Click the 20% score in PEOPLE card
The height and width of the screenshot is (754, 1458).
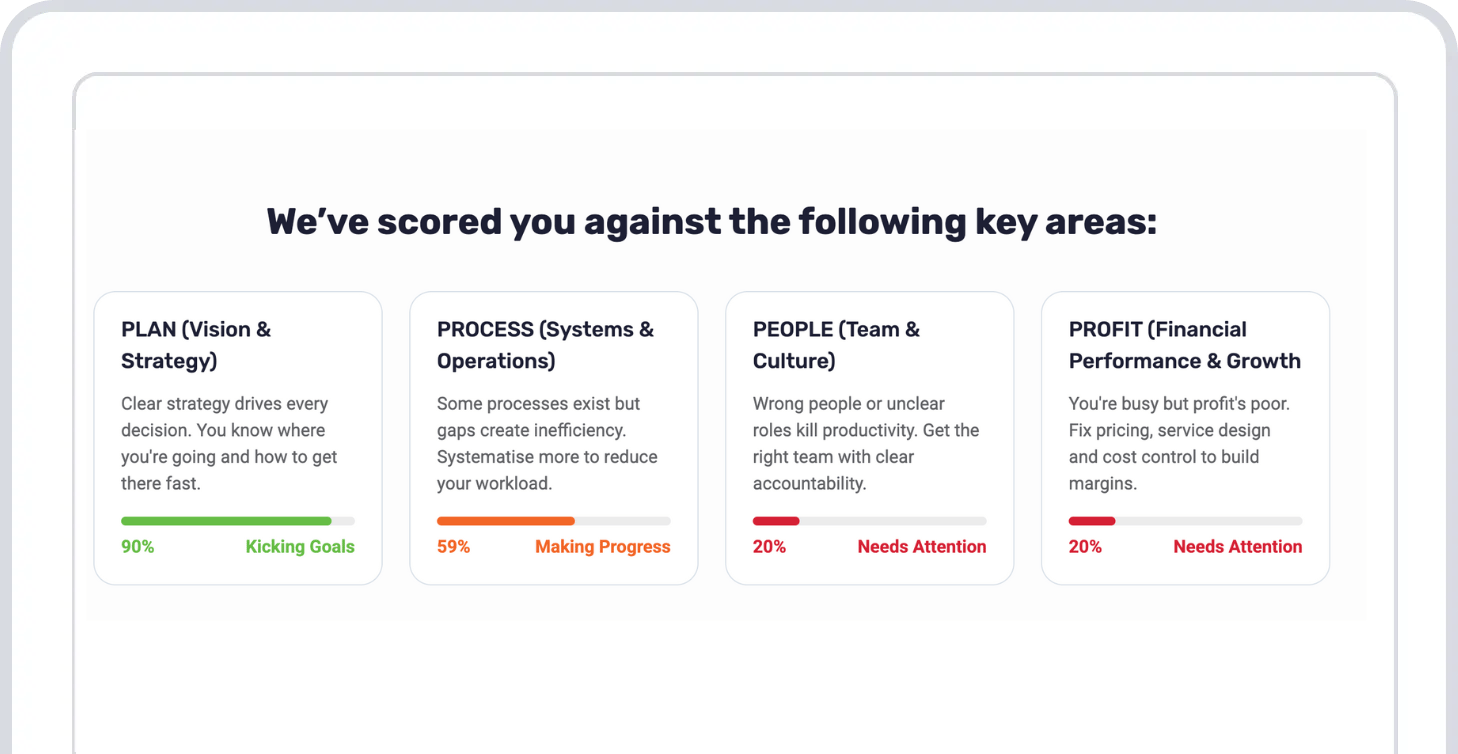pos(769,547)
